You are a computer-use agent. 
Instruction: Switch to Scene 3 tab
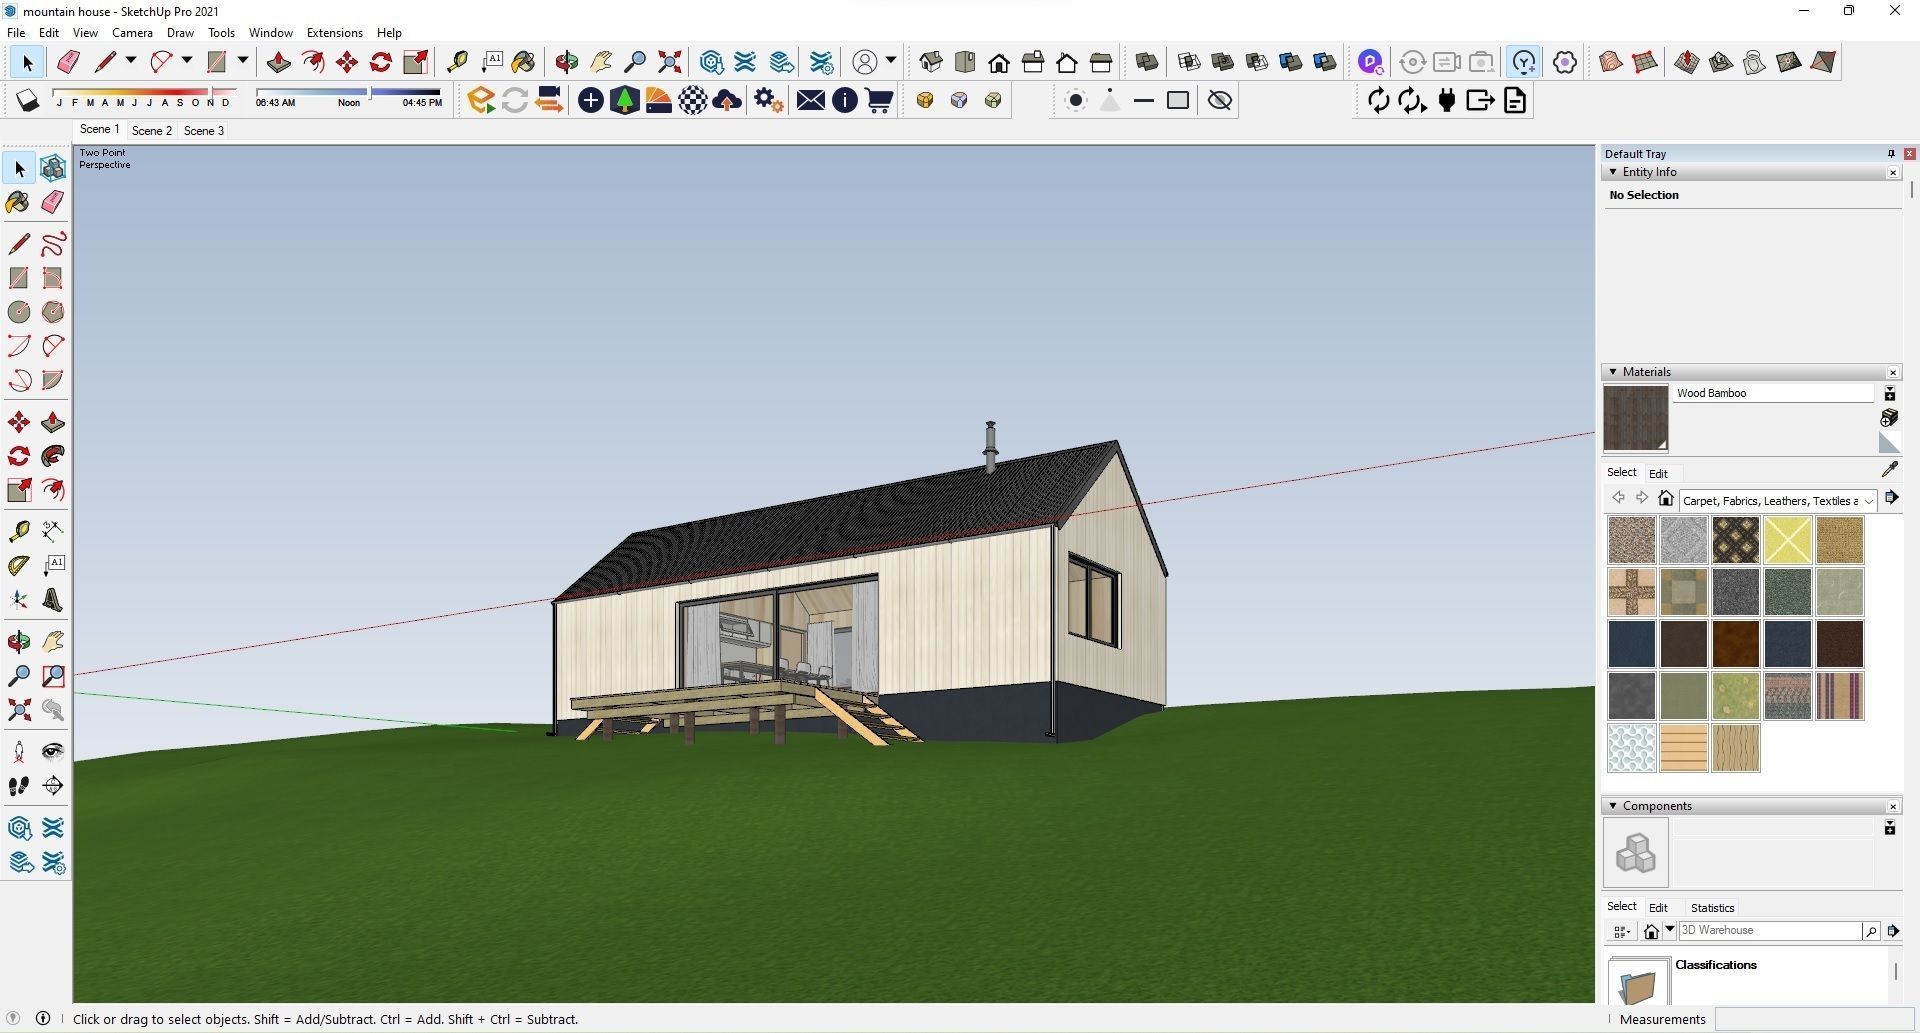pyautogui.click(x=204, y=130)
